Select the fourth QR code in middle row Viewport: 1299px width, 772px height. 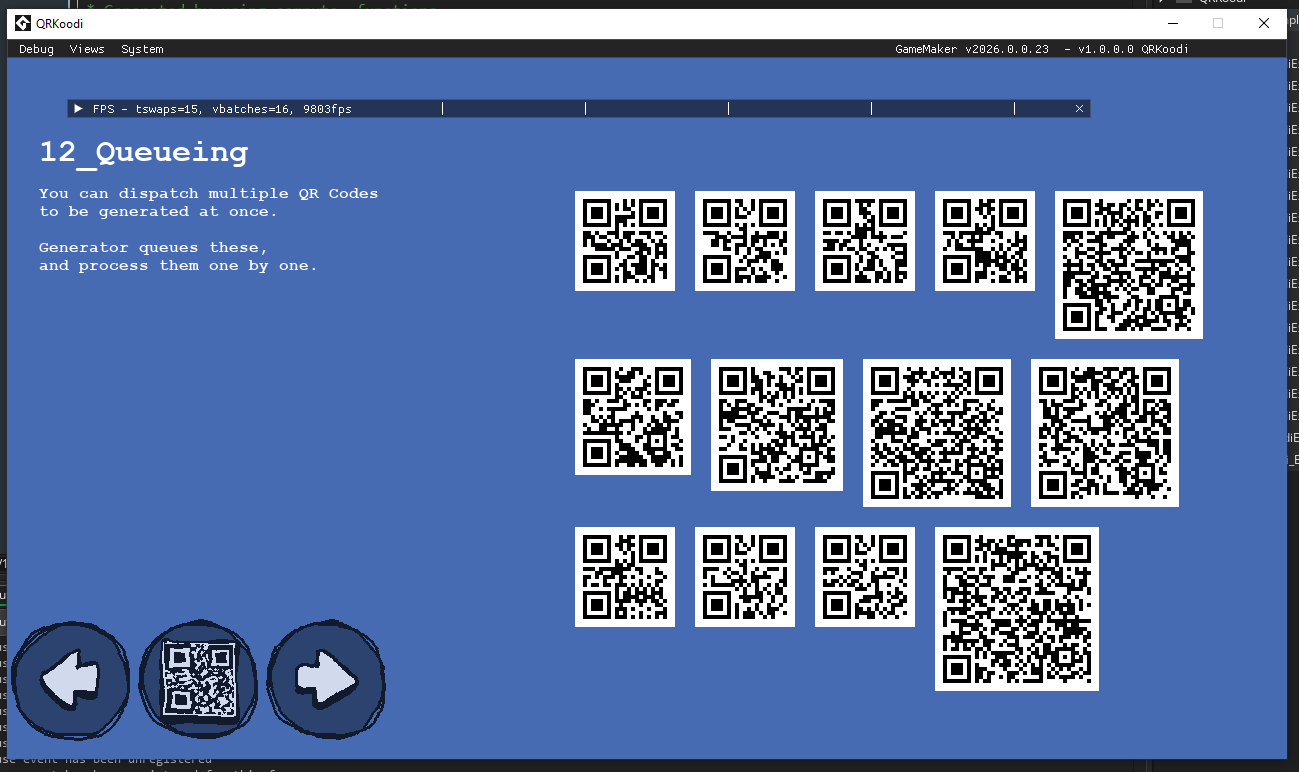[1105, 433]
